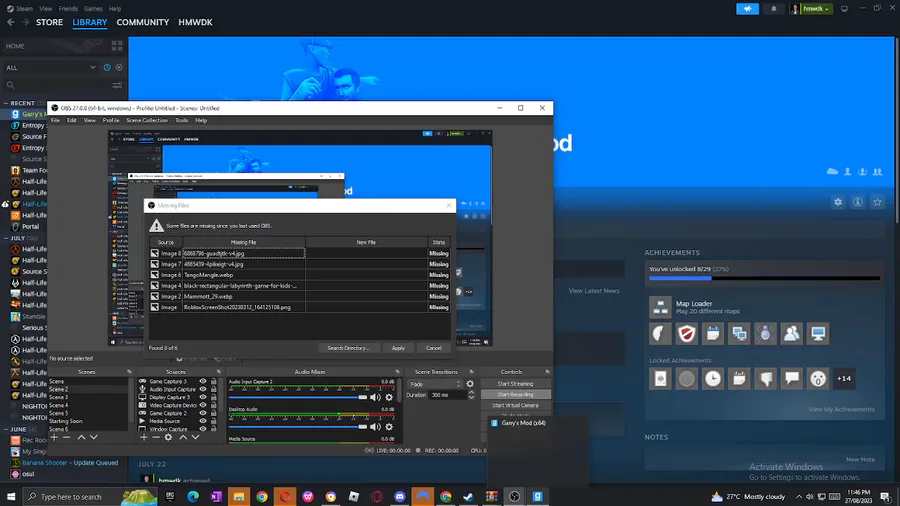This screenshot has width=900, height=506.
Task: Select the red shield achievement icon
Action: coord(686,333)
